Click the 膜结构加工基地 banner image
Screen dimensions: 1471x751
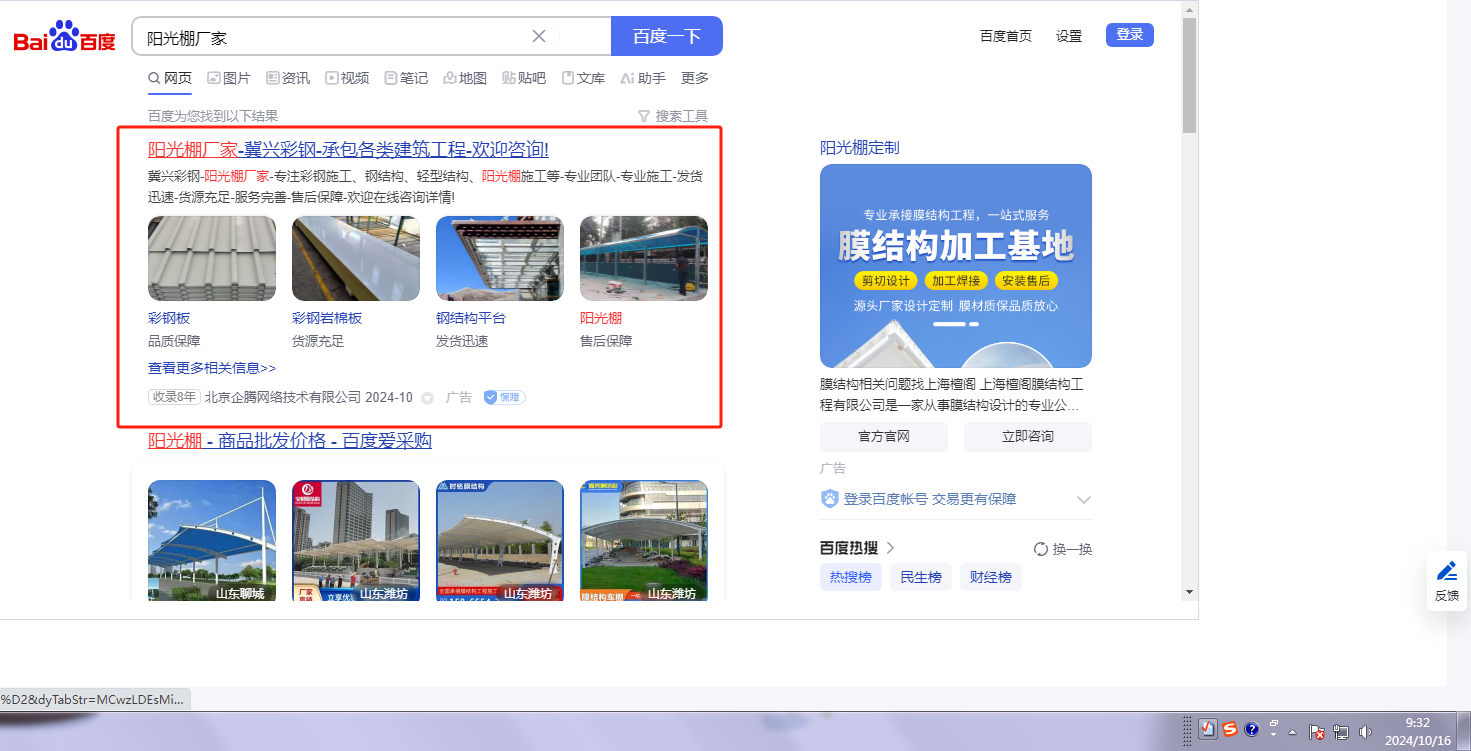tap(956, 266)
